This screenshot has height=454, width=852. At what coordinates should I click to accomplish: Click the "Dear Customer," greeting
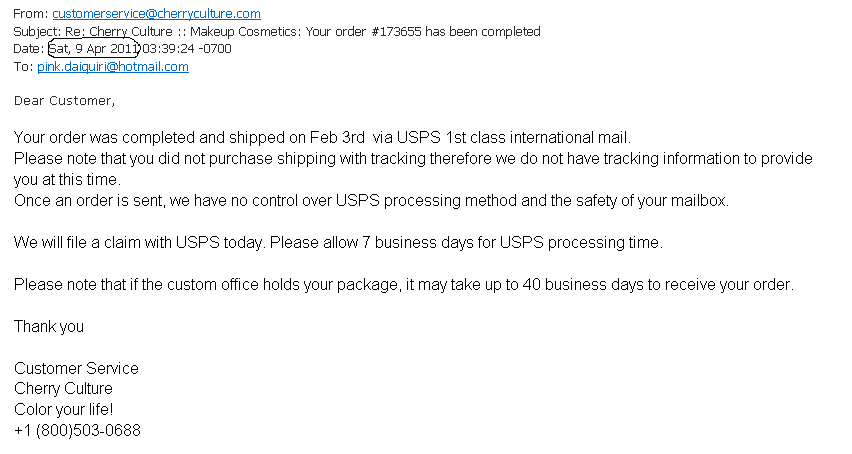64,101
